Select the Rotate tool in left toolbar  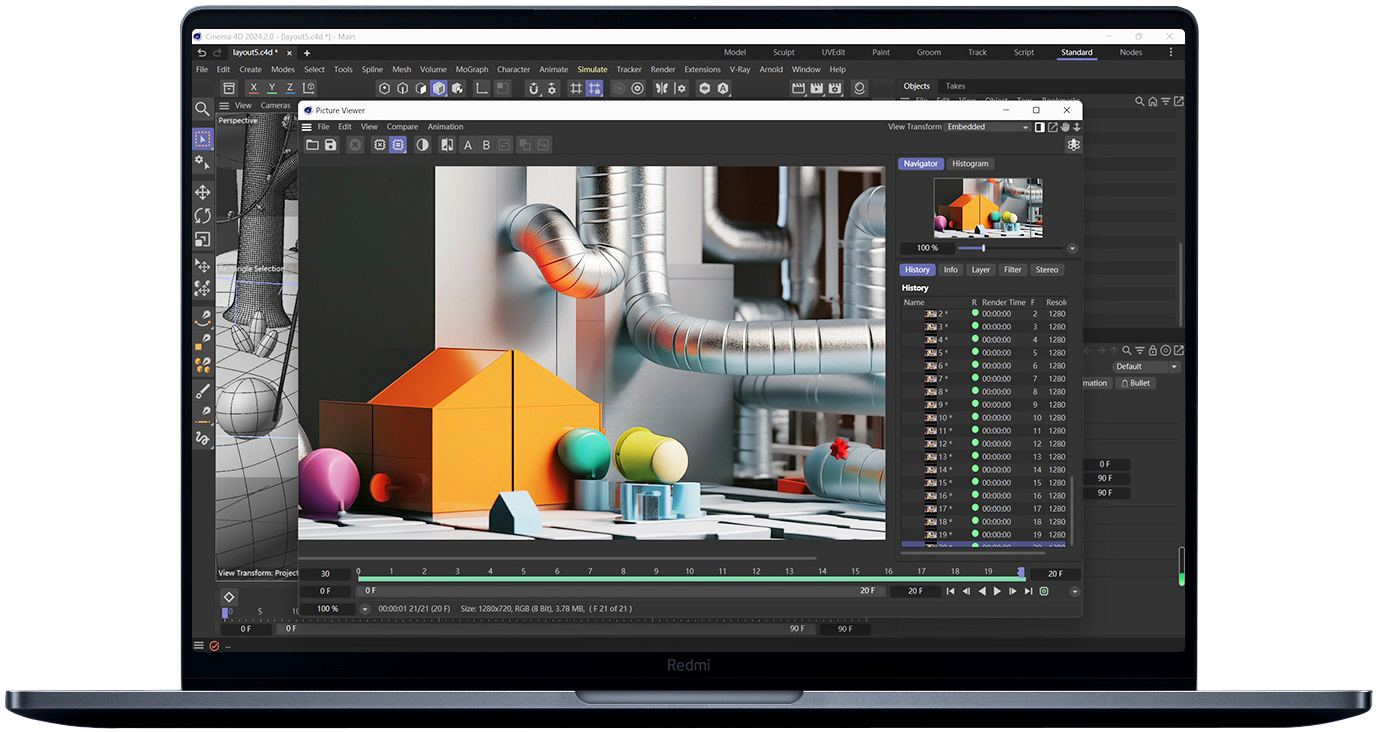click(203, 216)
